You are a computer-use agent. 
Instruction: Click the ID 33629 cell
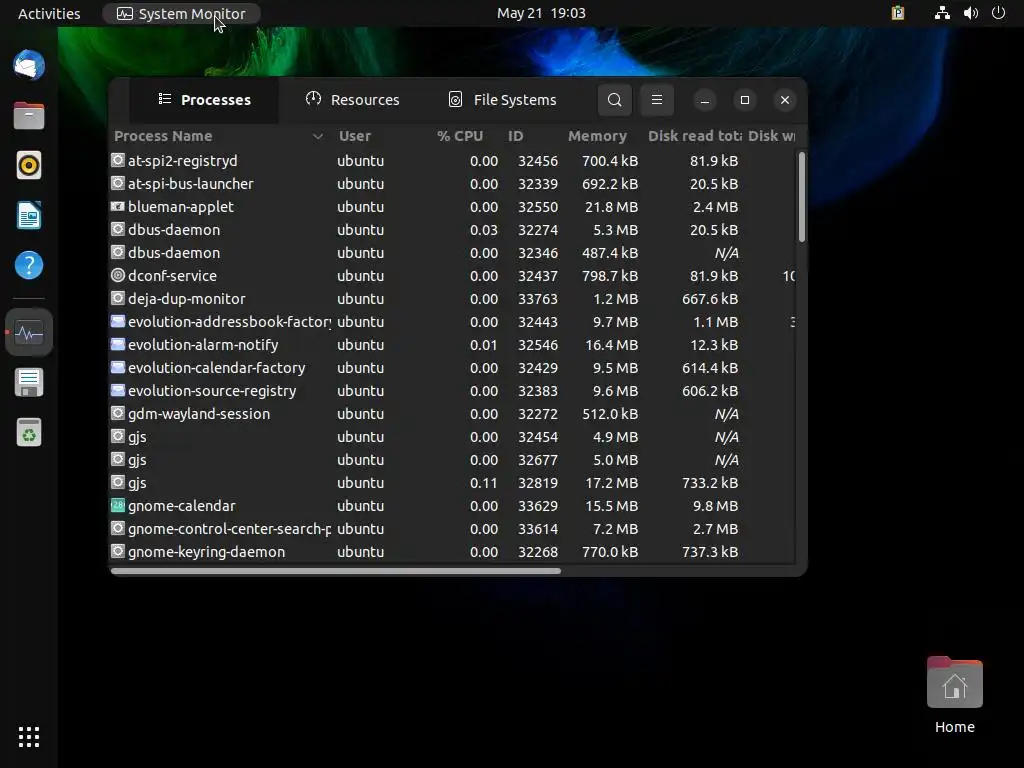(538, 505)
